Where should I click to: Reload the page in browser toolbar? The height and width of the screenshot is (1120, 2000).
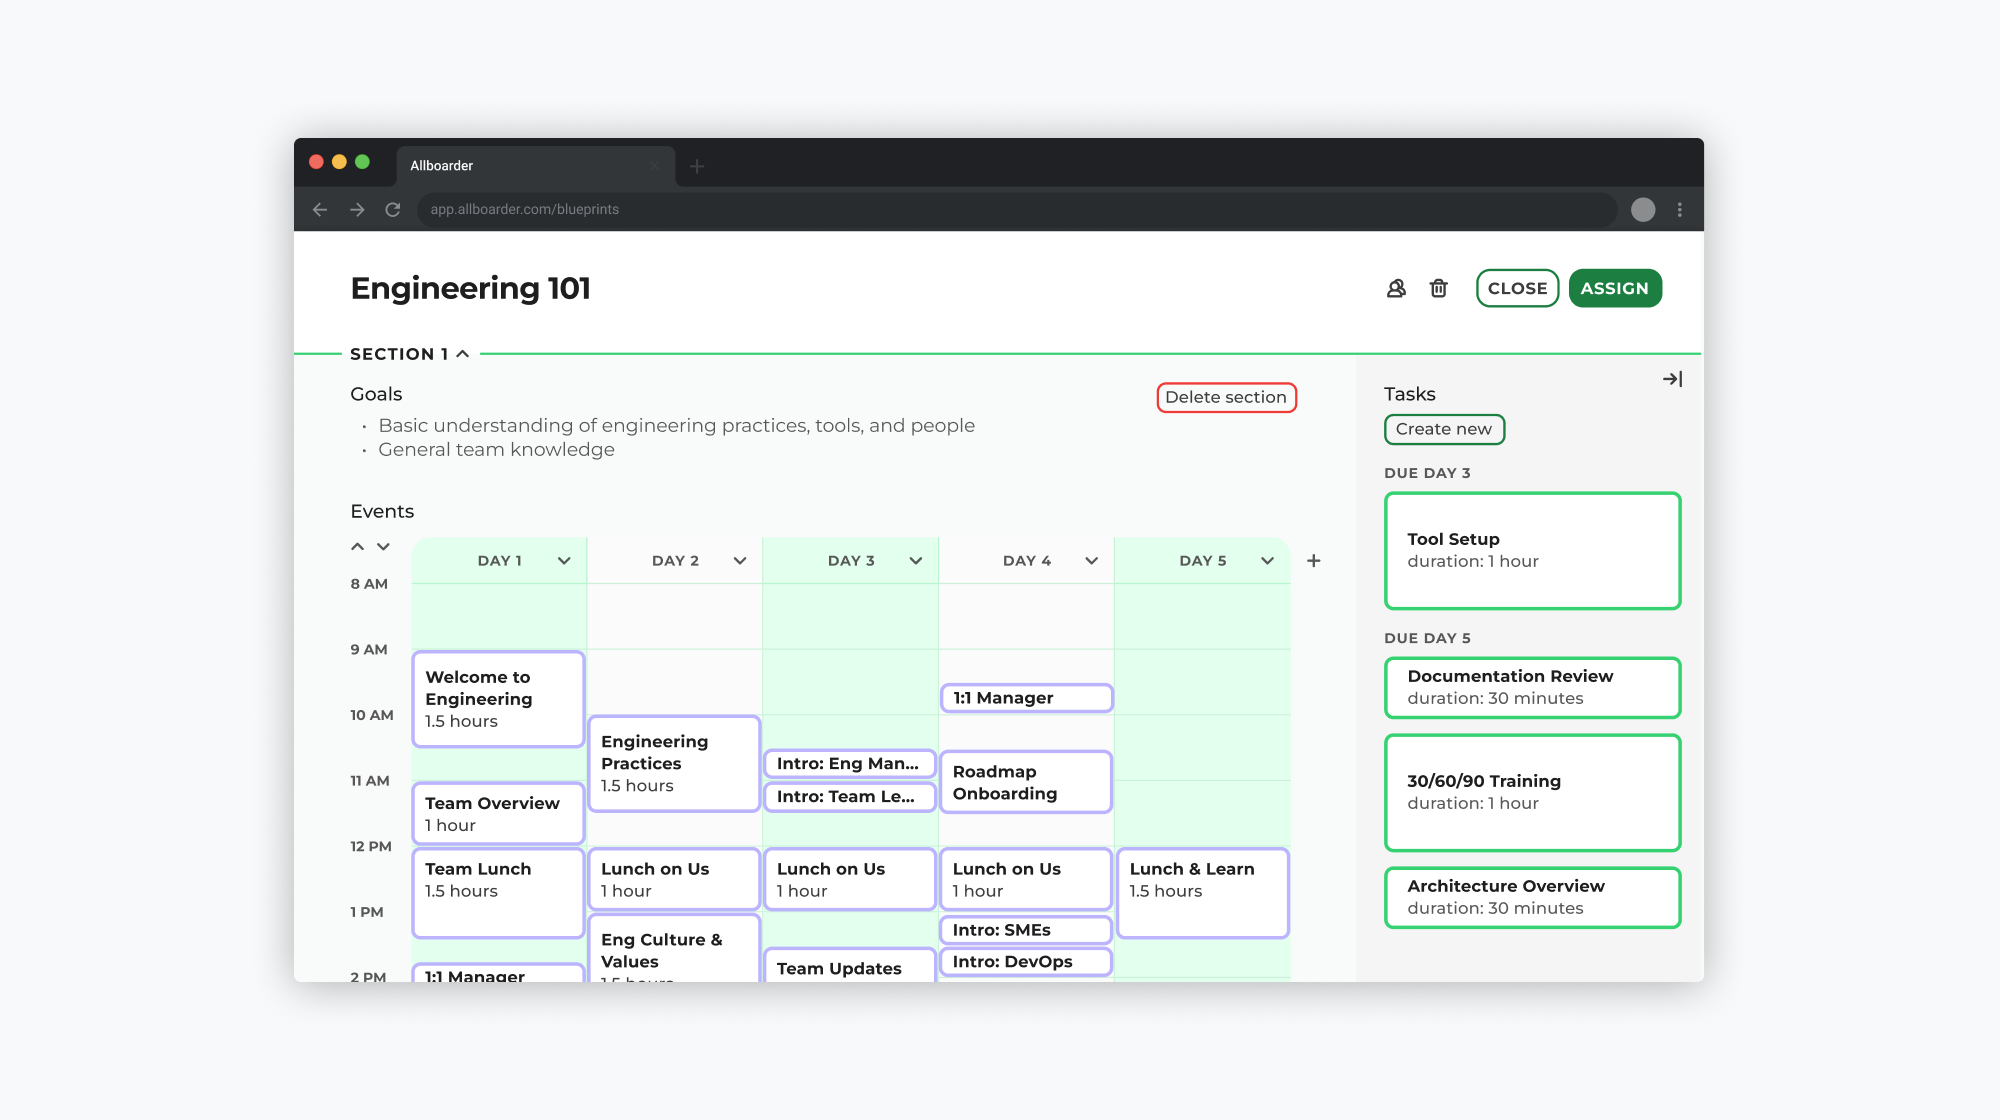pyautogui.click(x=393, y=209)
